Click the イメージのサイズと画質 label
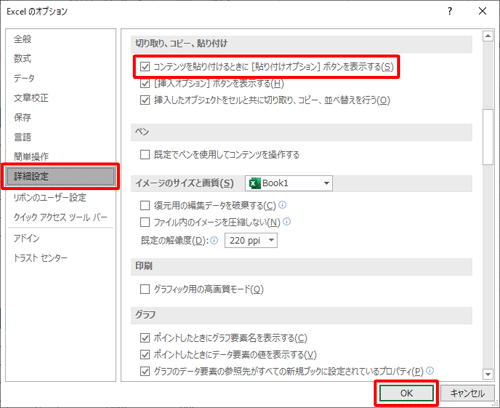The width and height of the screenshot is (500, 408). (x=184, y=183)
